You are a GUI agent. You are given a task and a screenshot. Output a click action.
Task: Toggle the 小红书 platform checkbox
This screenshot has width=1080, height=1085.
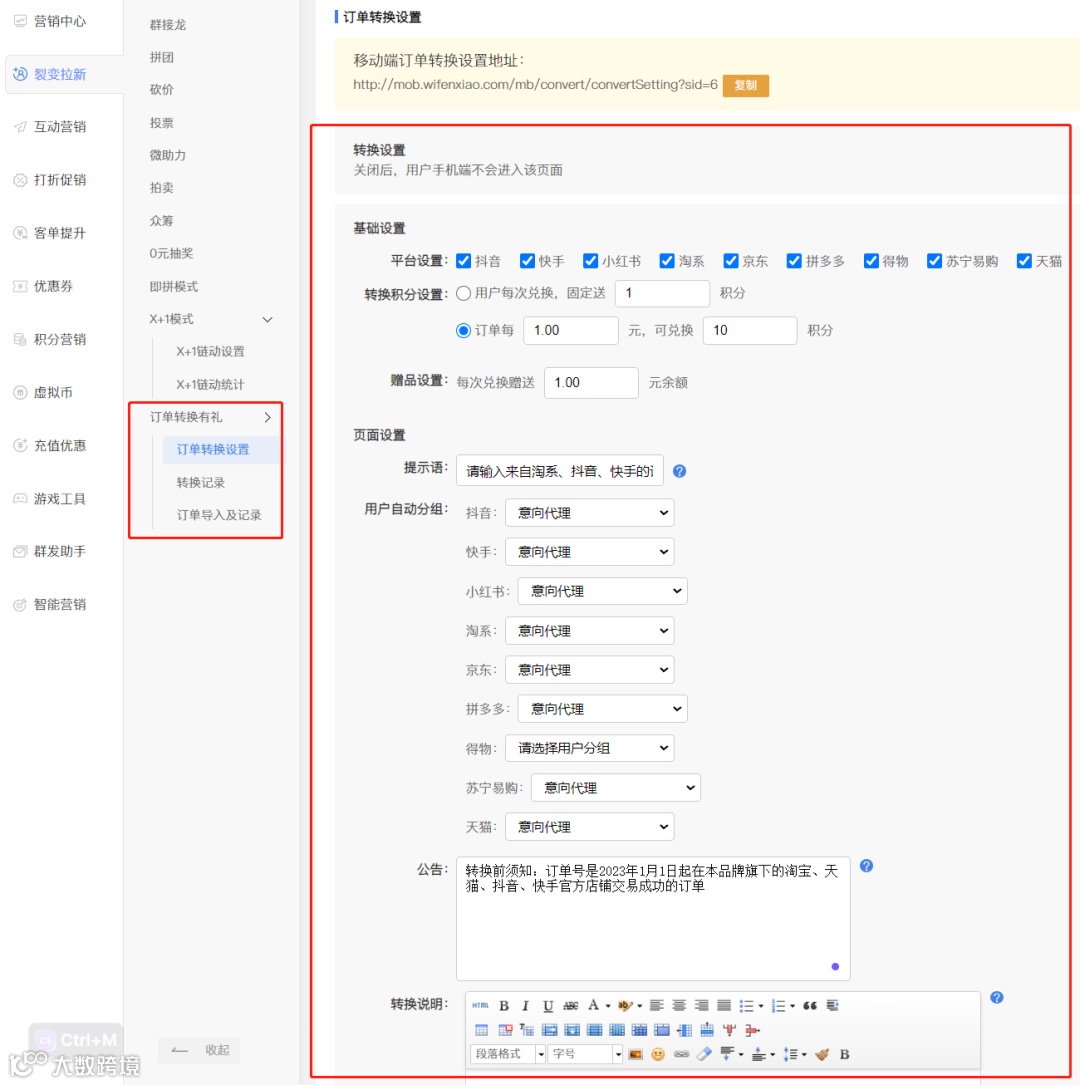(590, 261)
